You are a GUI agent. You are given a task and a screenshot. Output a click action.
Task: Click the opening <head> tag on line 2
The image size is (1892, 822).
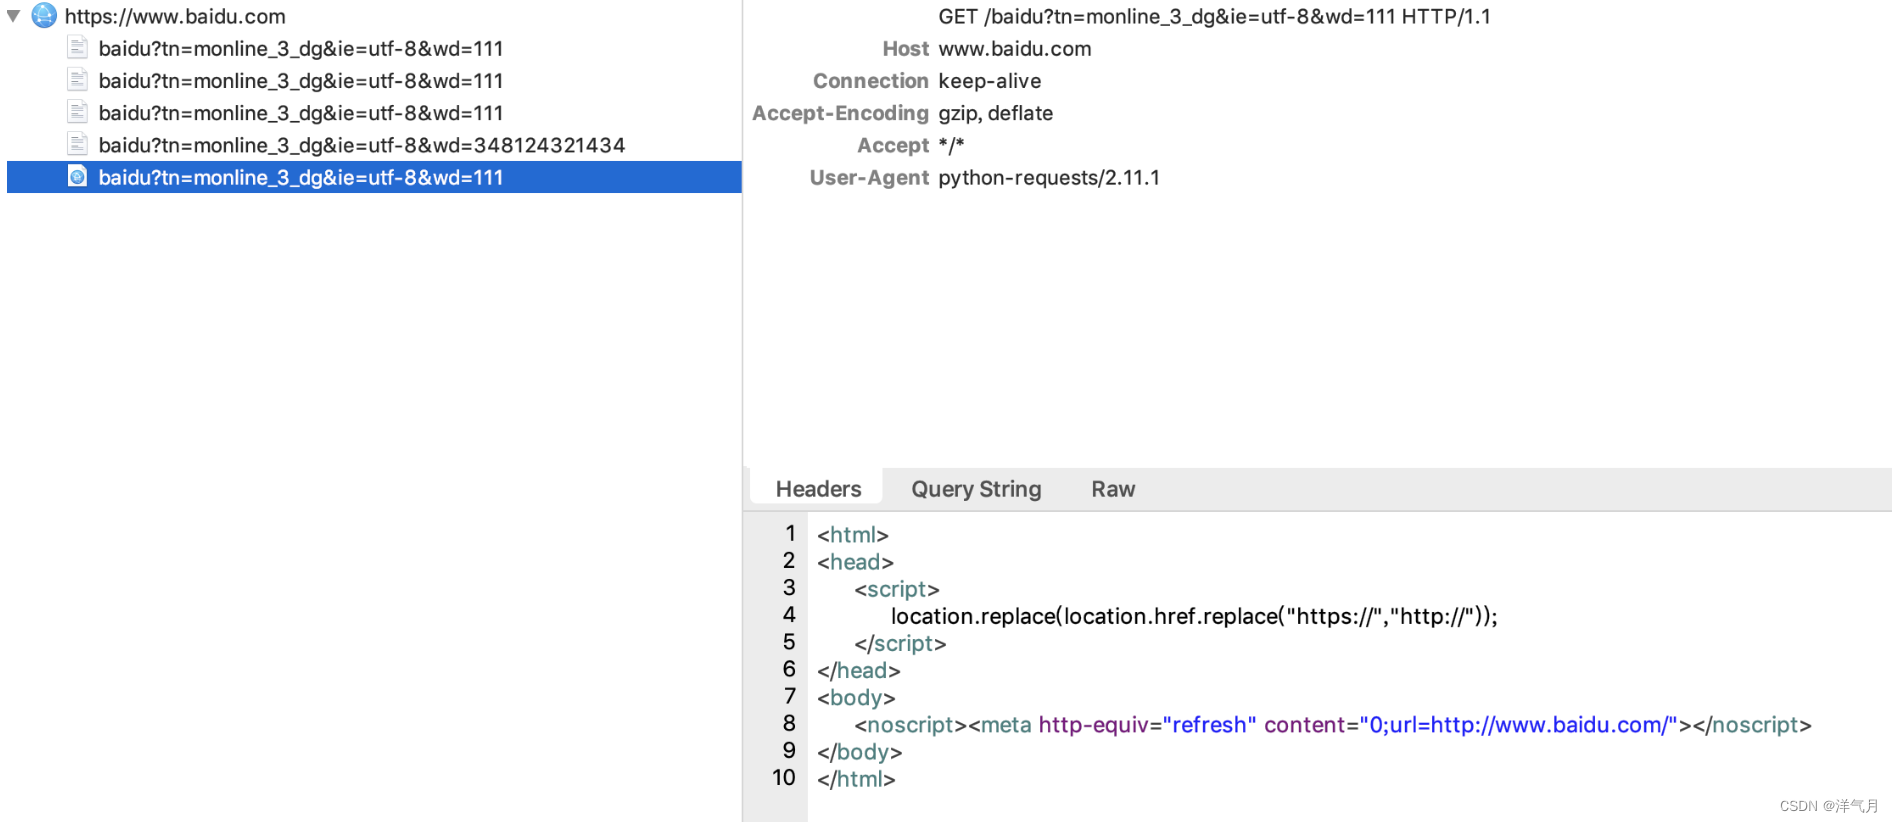[855, 562]
